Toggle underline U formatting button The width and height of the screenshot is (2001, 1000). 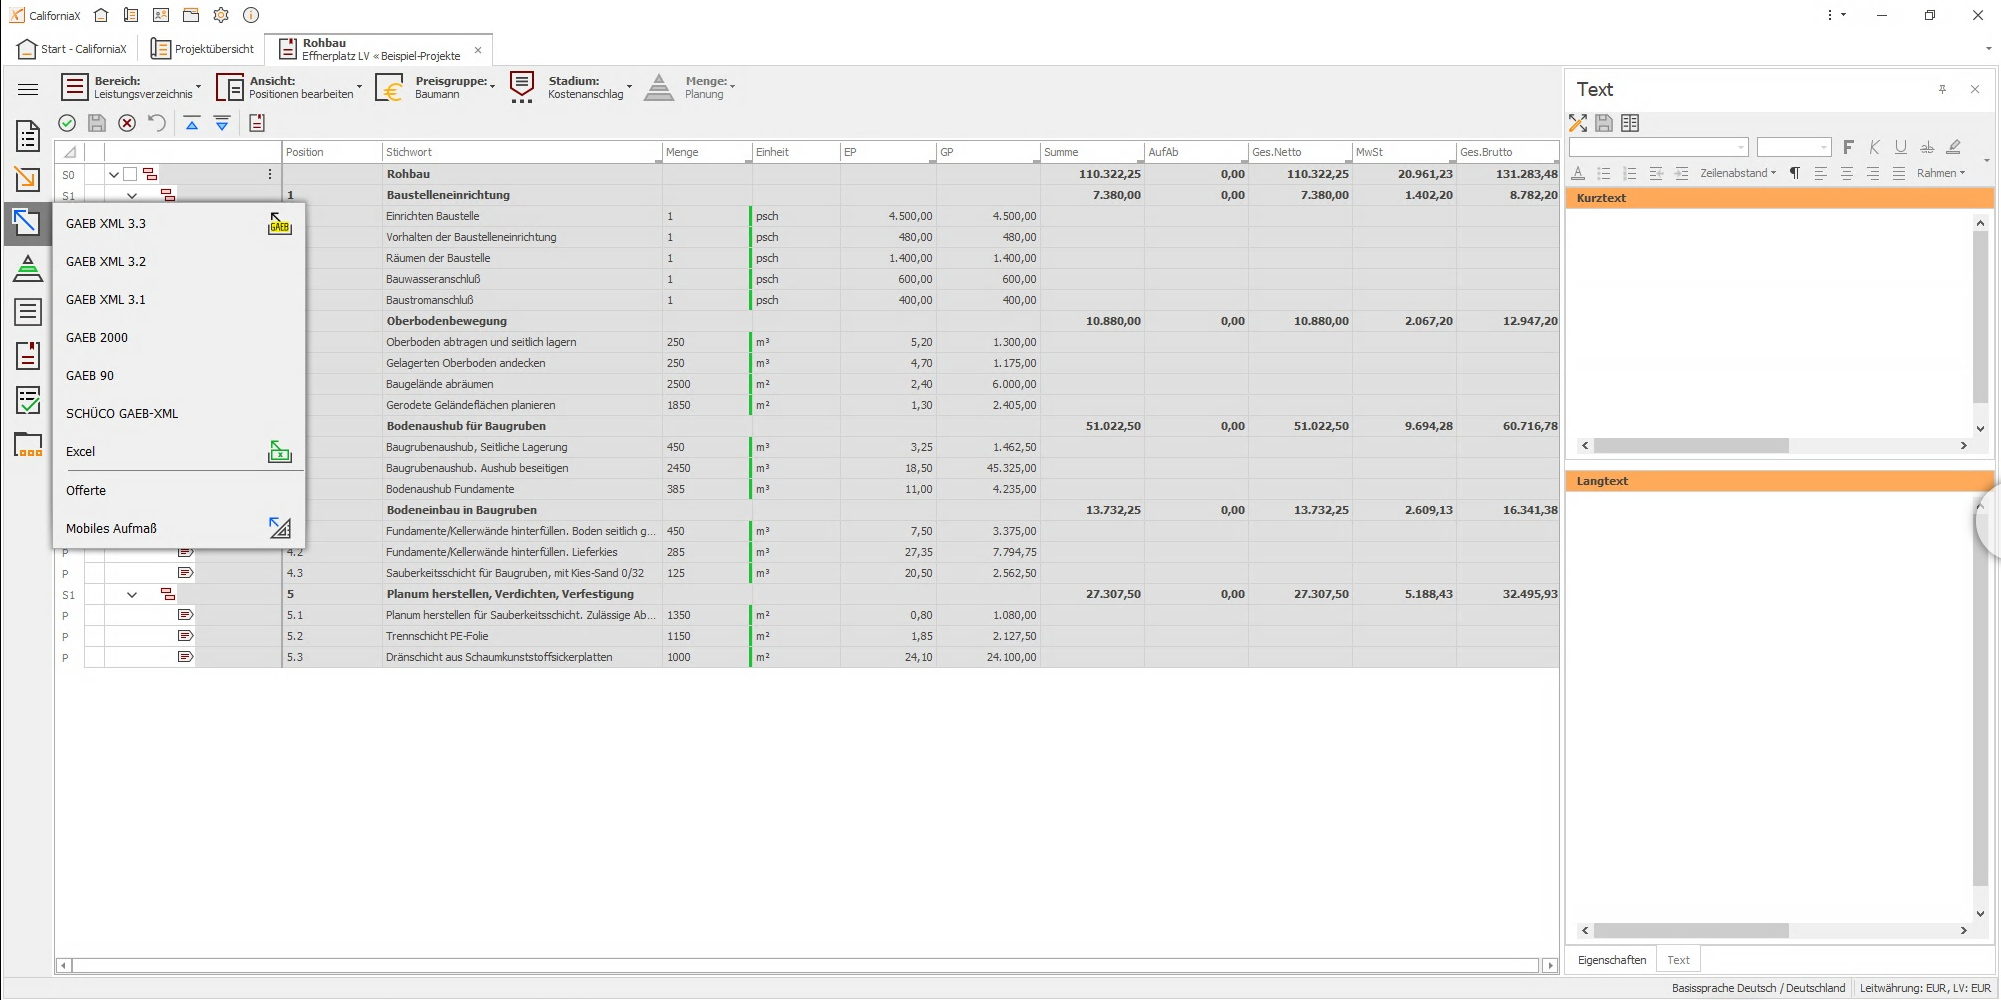point(1900,147)
